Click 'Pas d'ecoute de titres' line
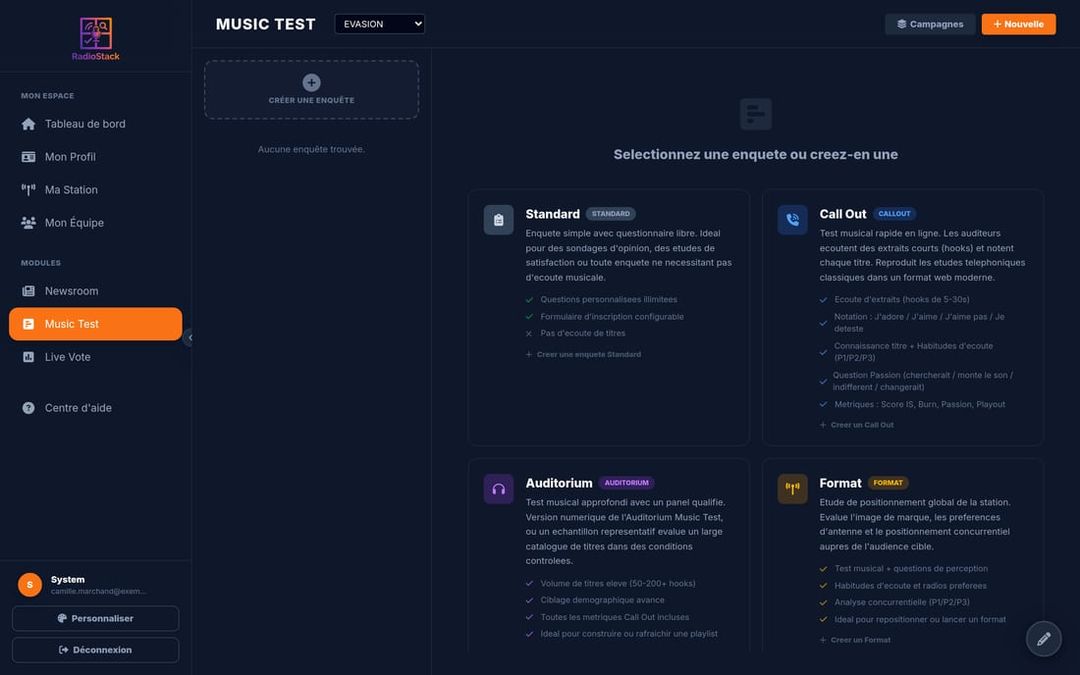The width and height of the screenshot is (1080, 675). pyautogui.click(x=583, y=333)
